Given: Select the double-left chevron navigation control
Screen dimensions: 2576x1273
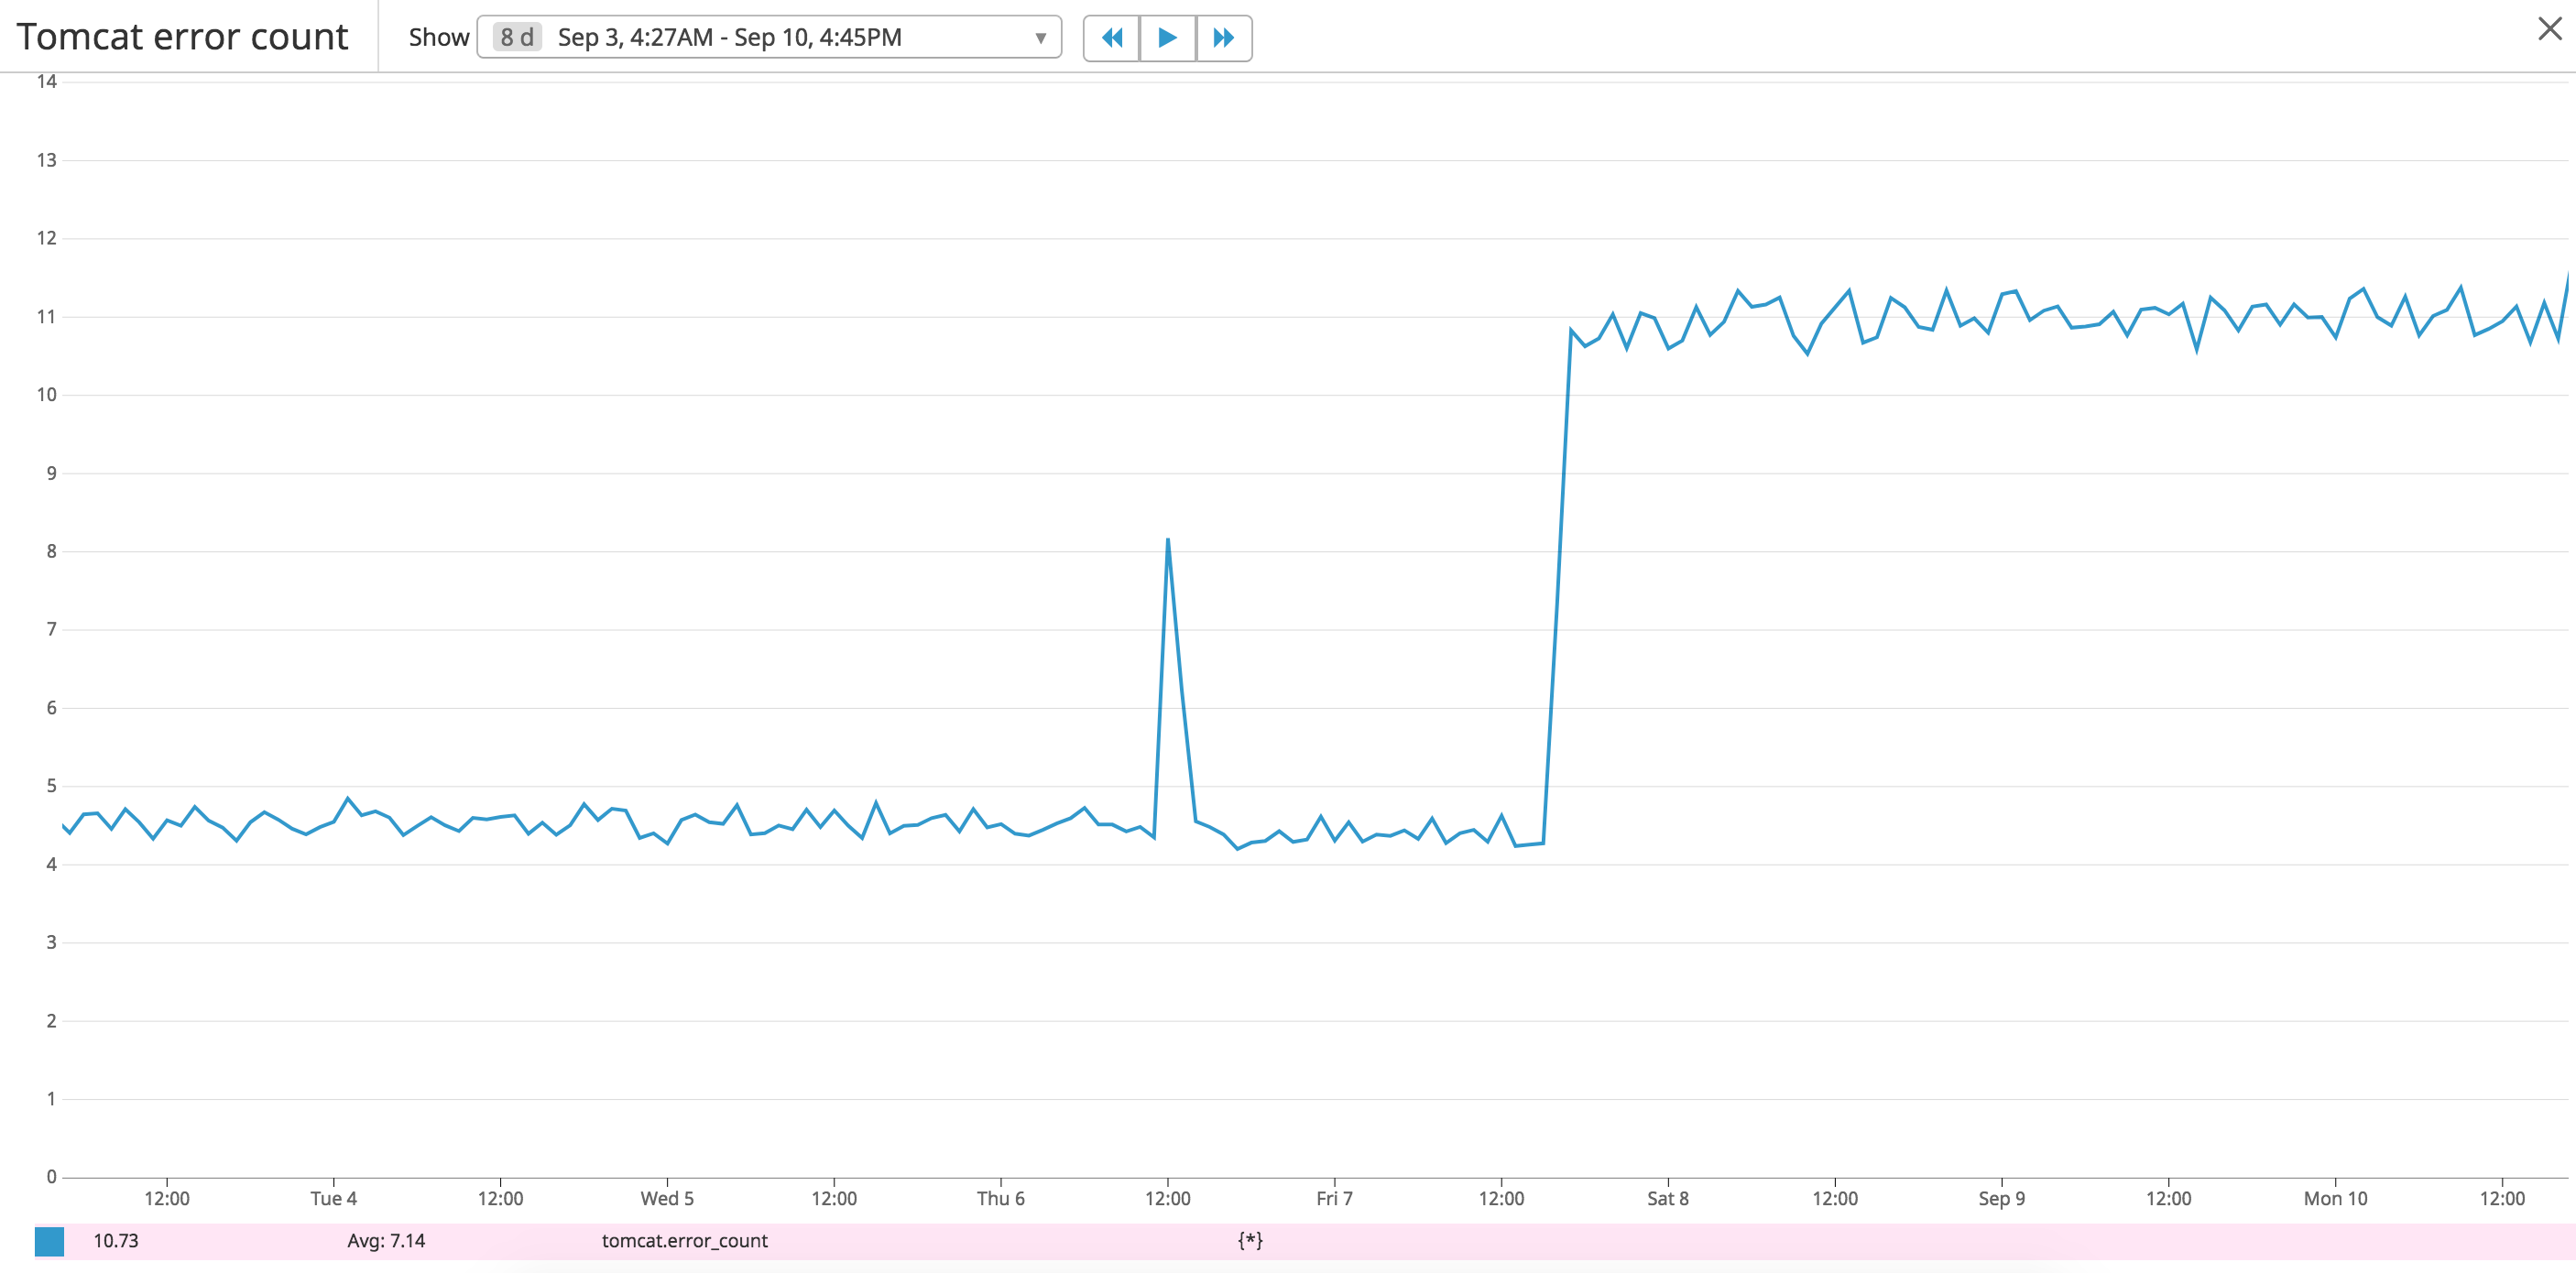Looking at the screenshot, I should [1112, 38].
